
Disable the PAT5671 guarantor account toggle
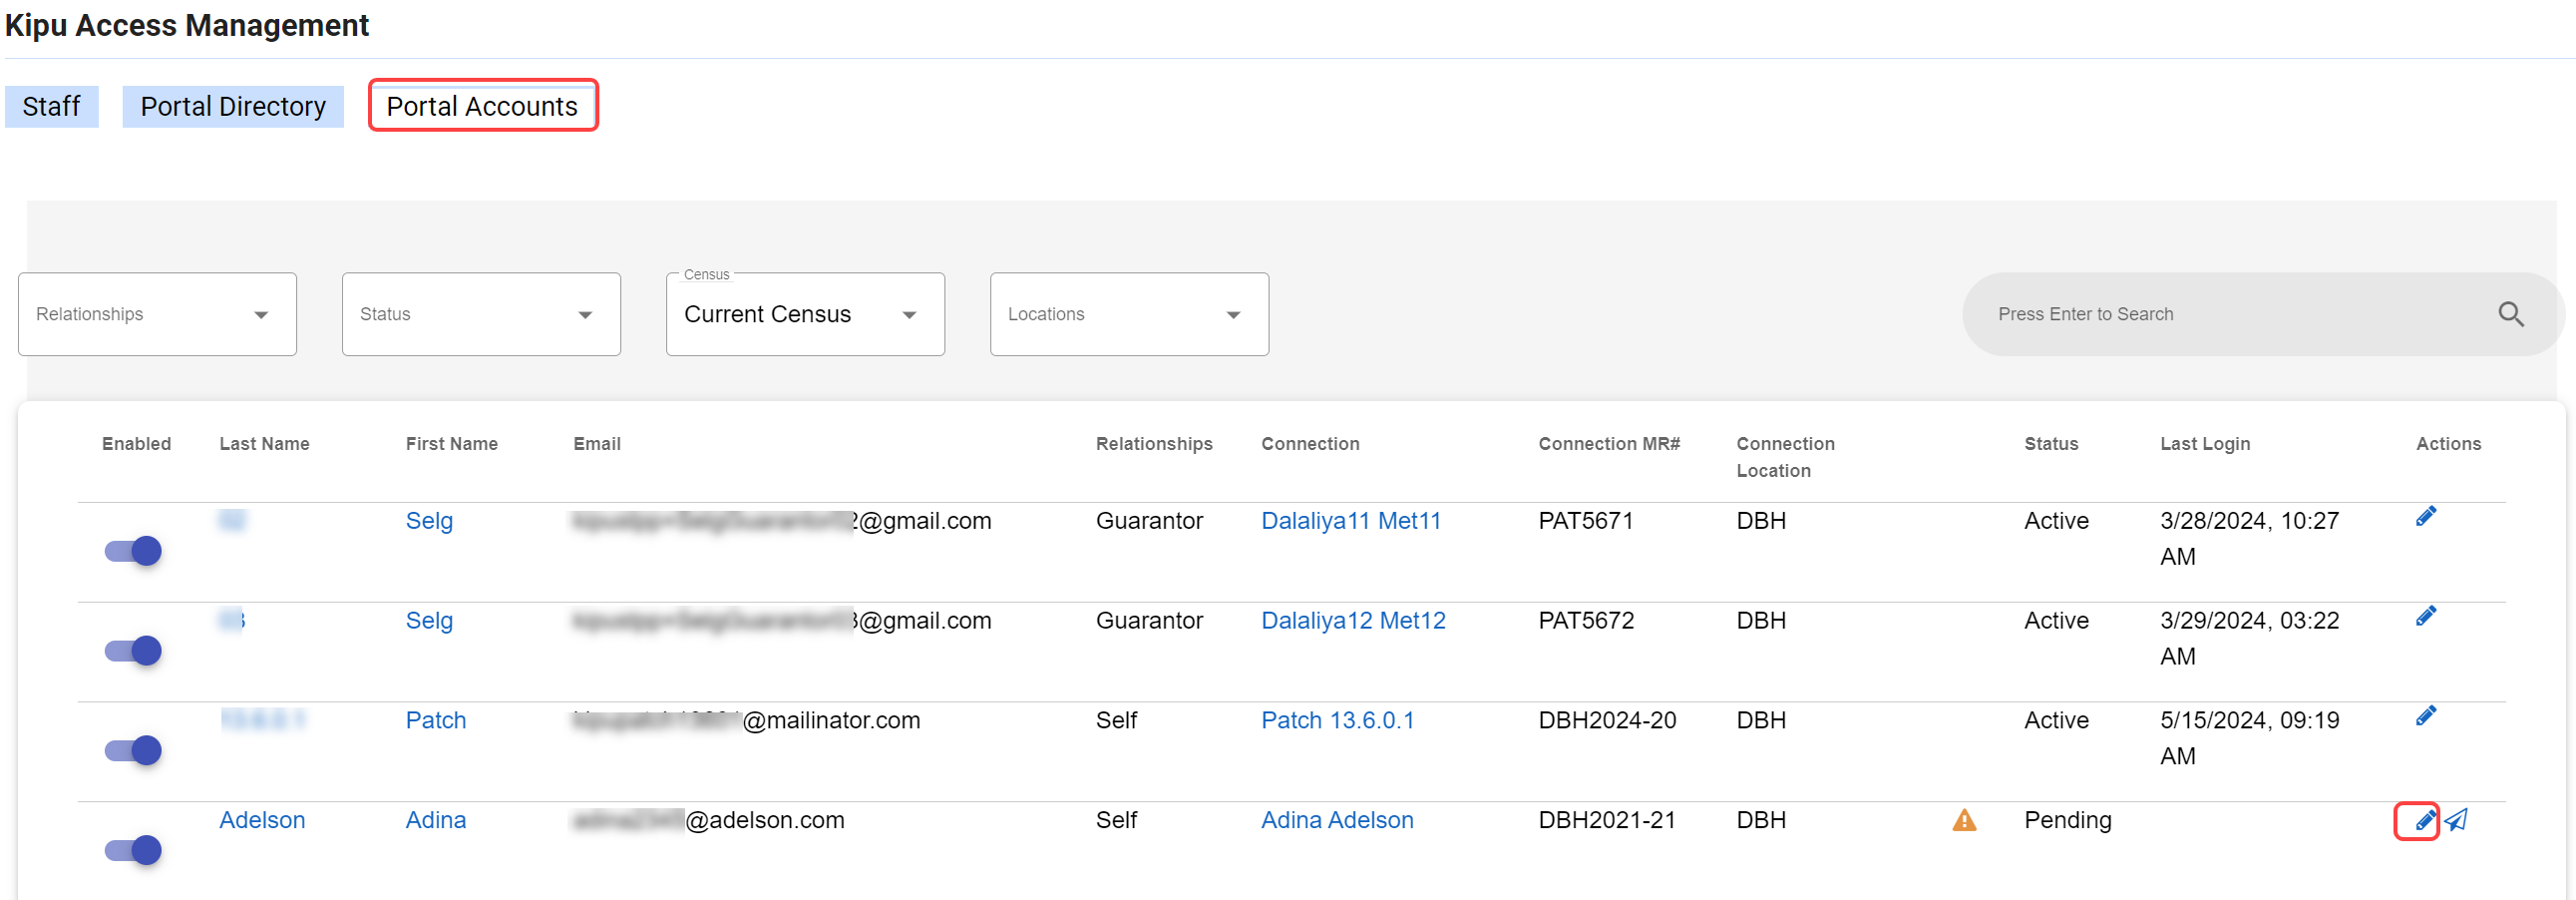(x=133, y=551)
